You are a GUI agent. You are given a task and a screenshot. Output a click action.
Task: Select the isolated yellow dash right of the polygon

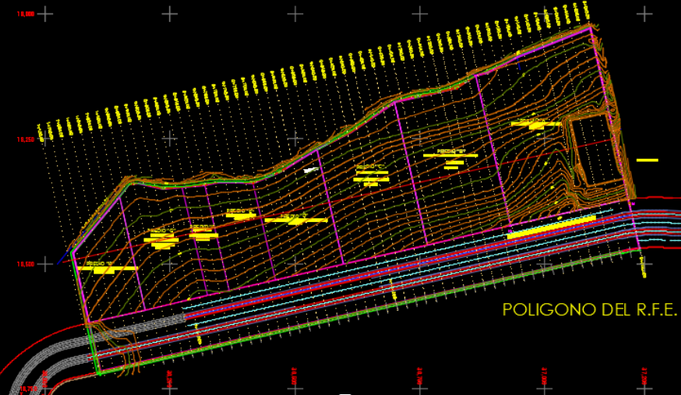pyautogui.click(x=647, y=160)
